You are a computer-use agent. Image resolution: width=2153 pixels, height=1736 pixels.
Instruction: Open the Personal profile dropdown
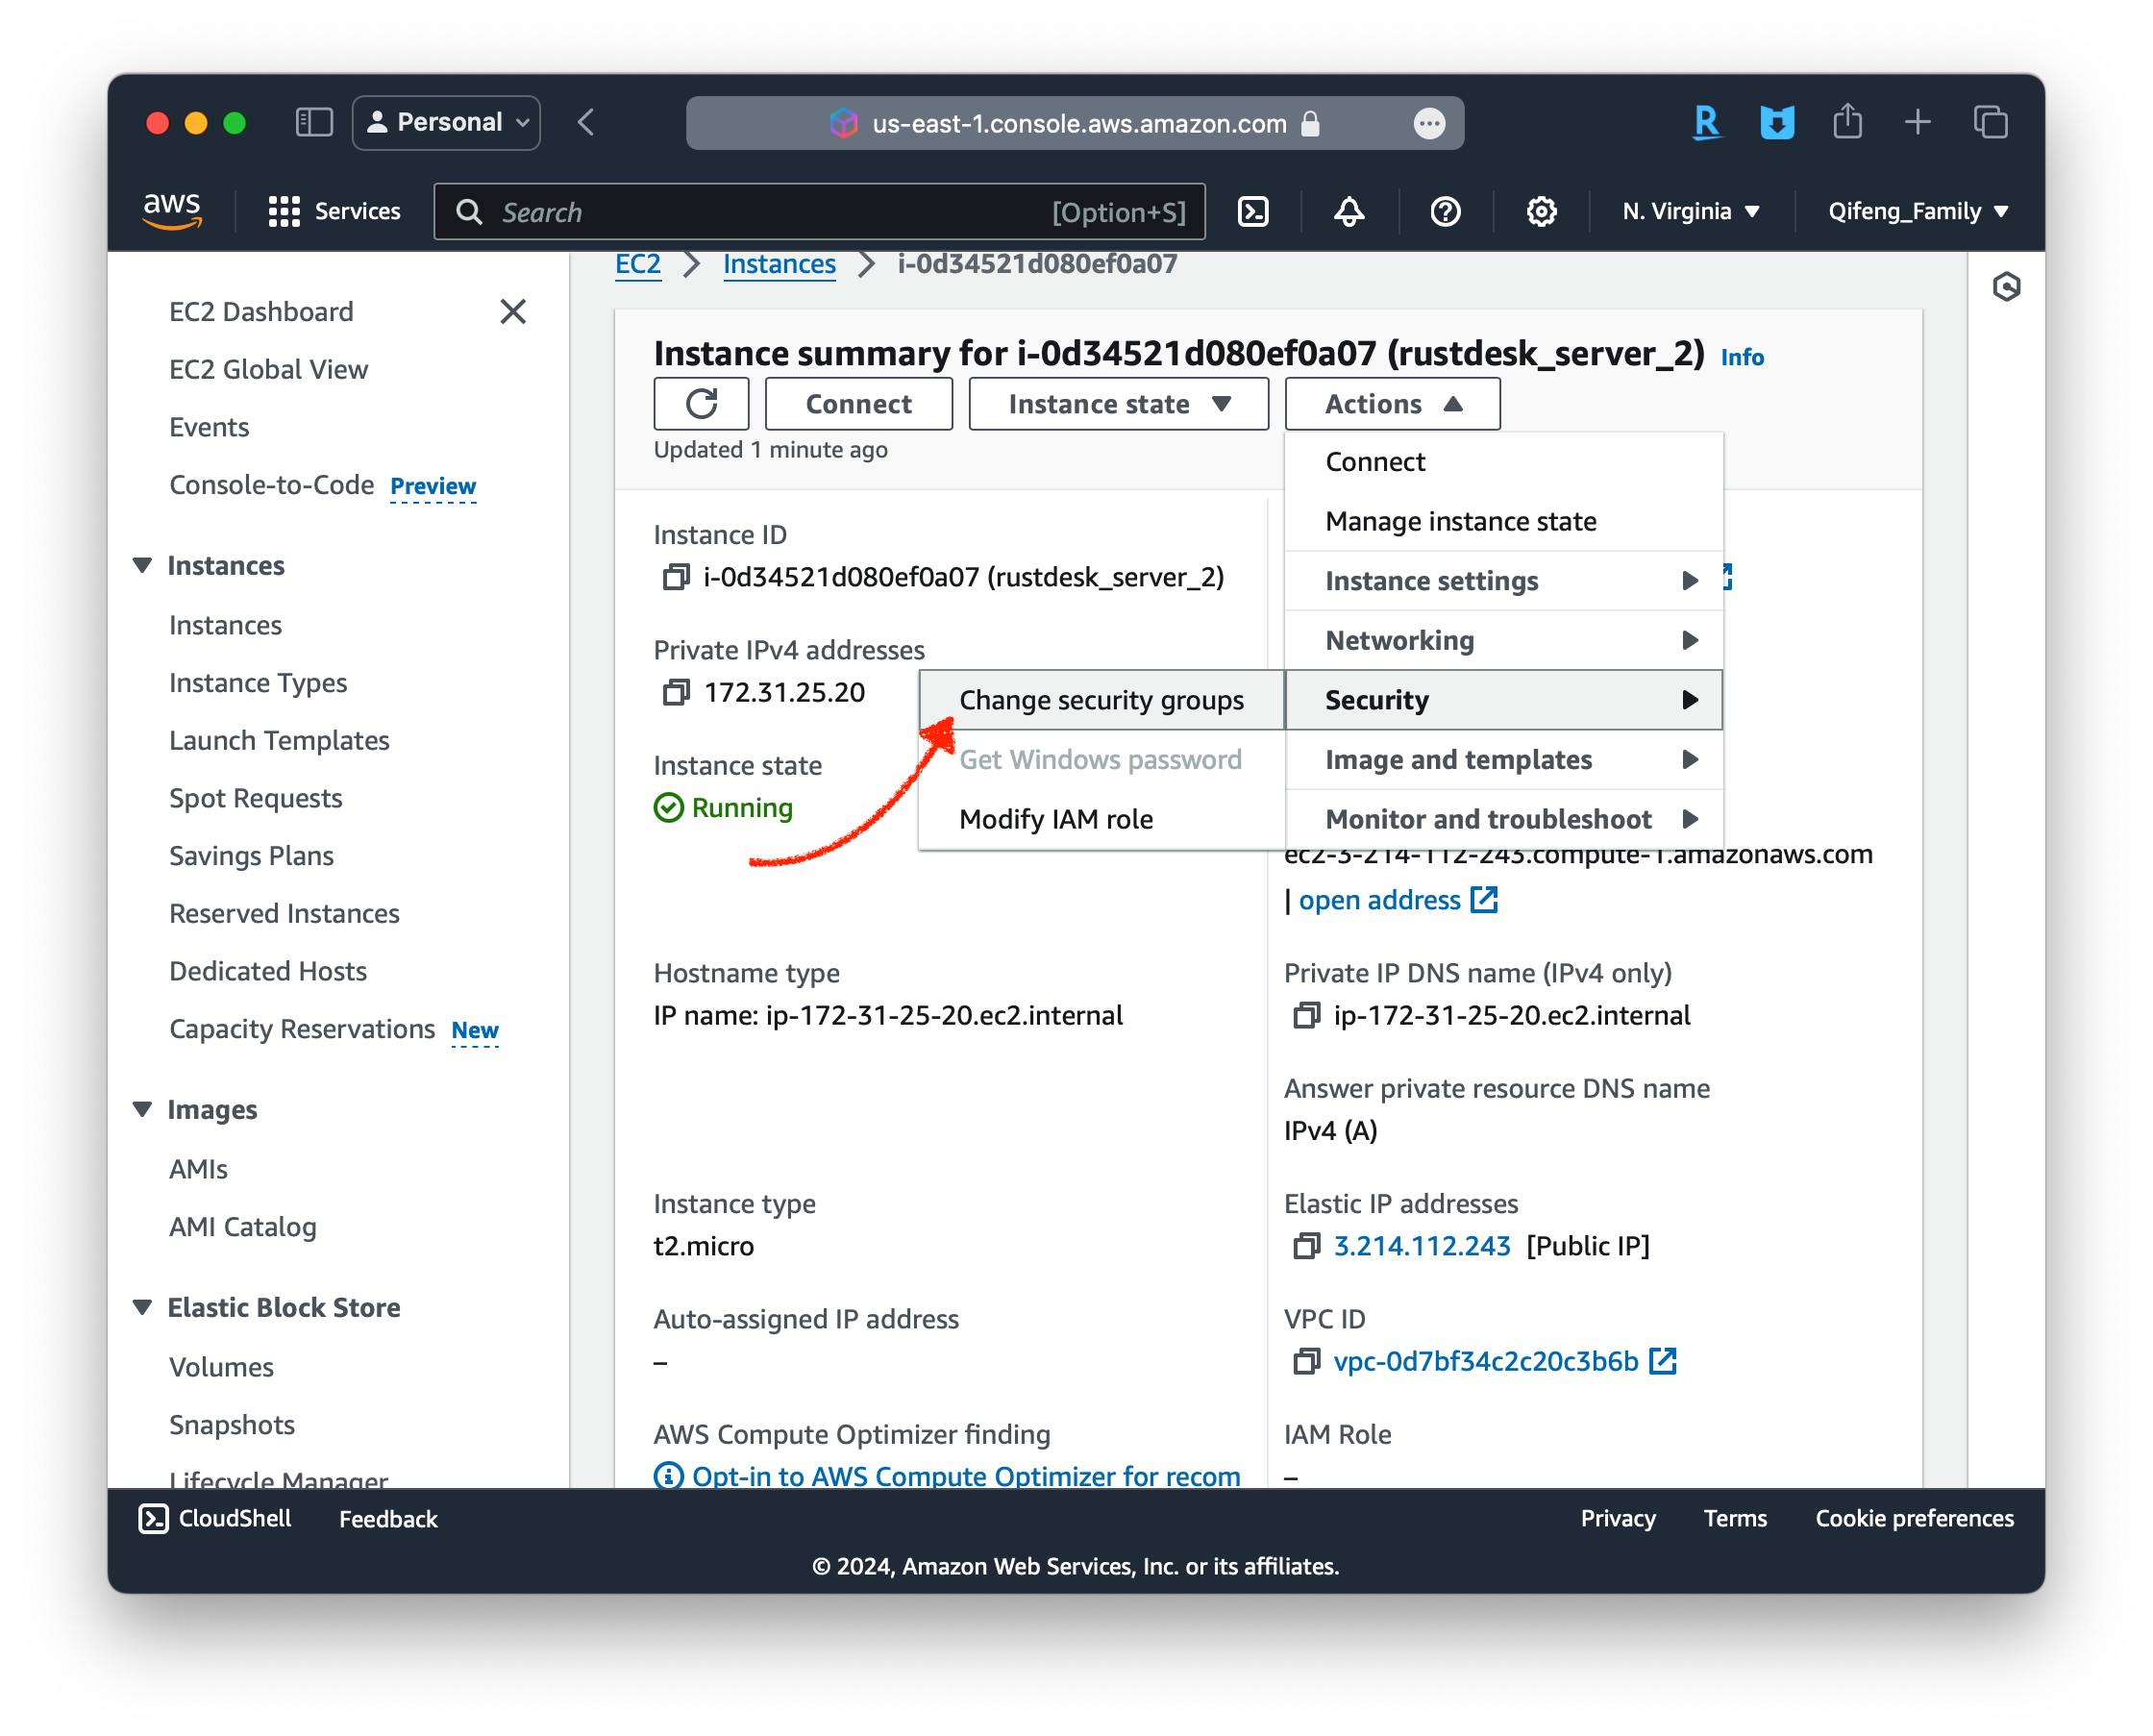pos(446,123)
